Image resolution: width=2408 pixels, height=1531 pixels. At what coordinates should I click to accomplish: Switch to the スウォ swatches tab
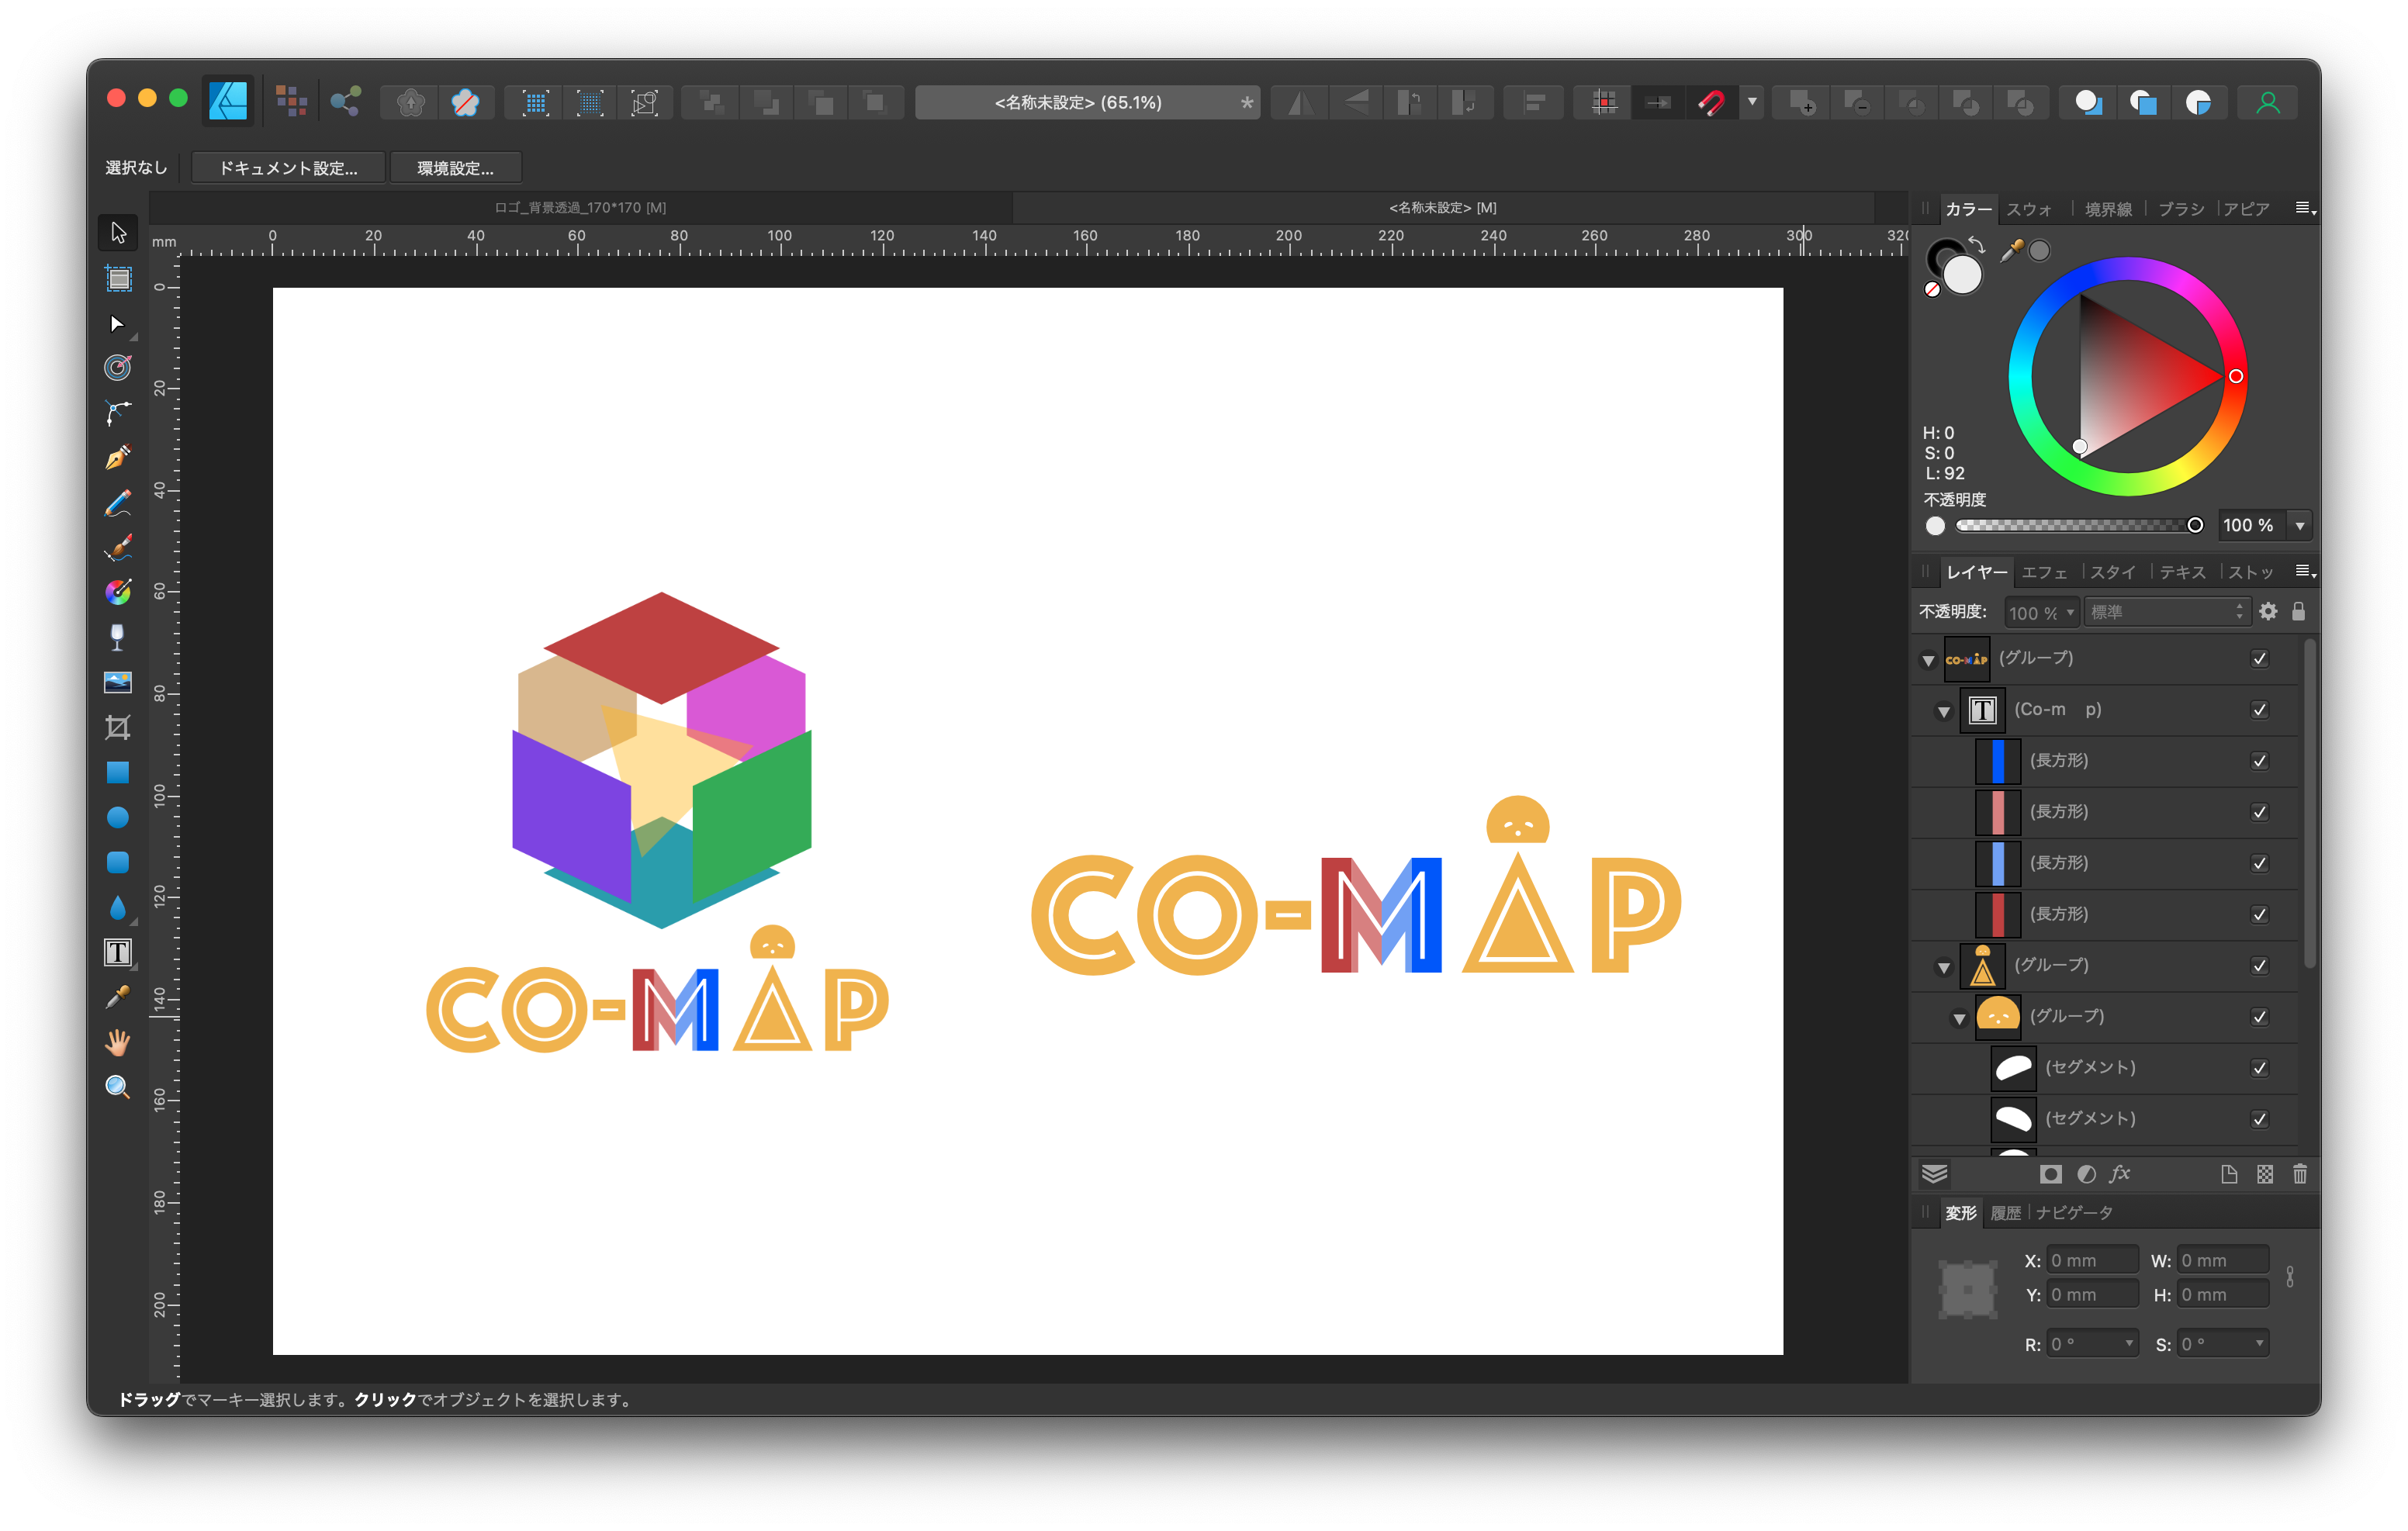(x=2029, y=209)
